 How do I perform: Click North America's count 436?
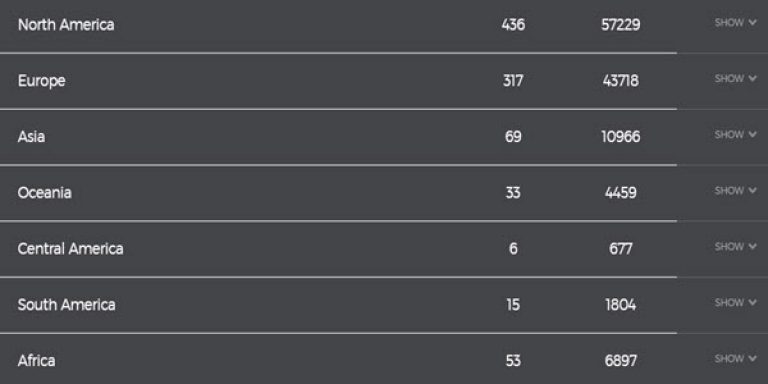click(x=513, y=25)
